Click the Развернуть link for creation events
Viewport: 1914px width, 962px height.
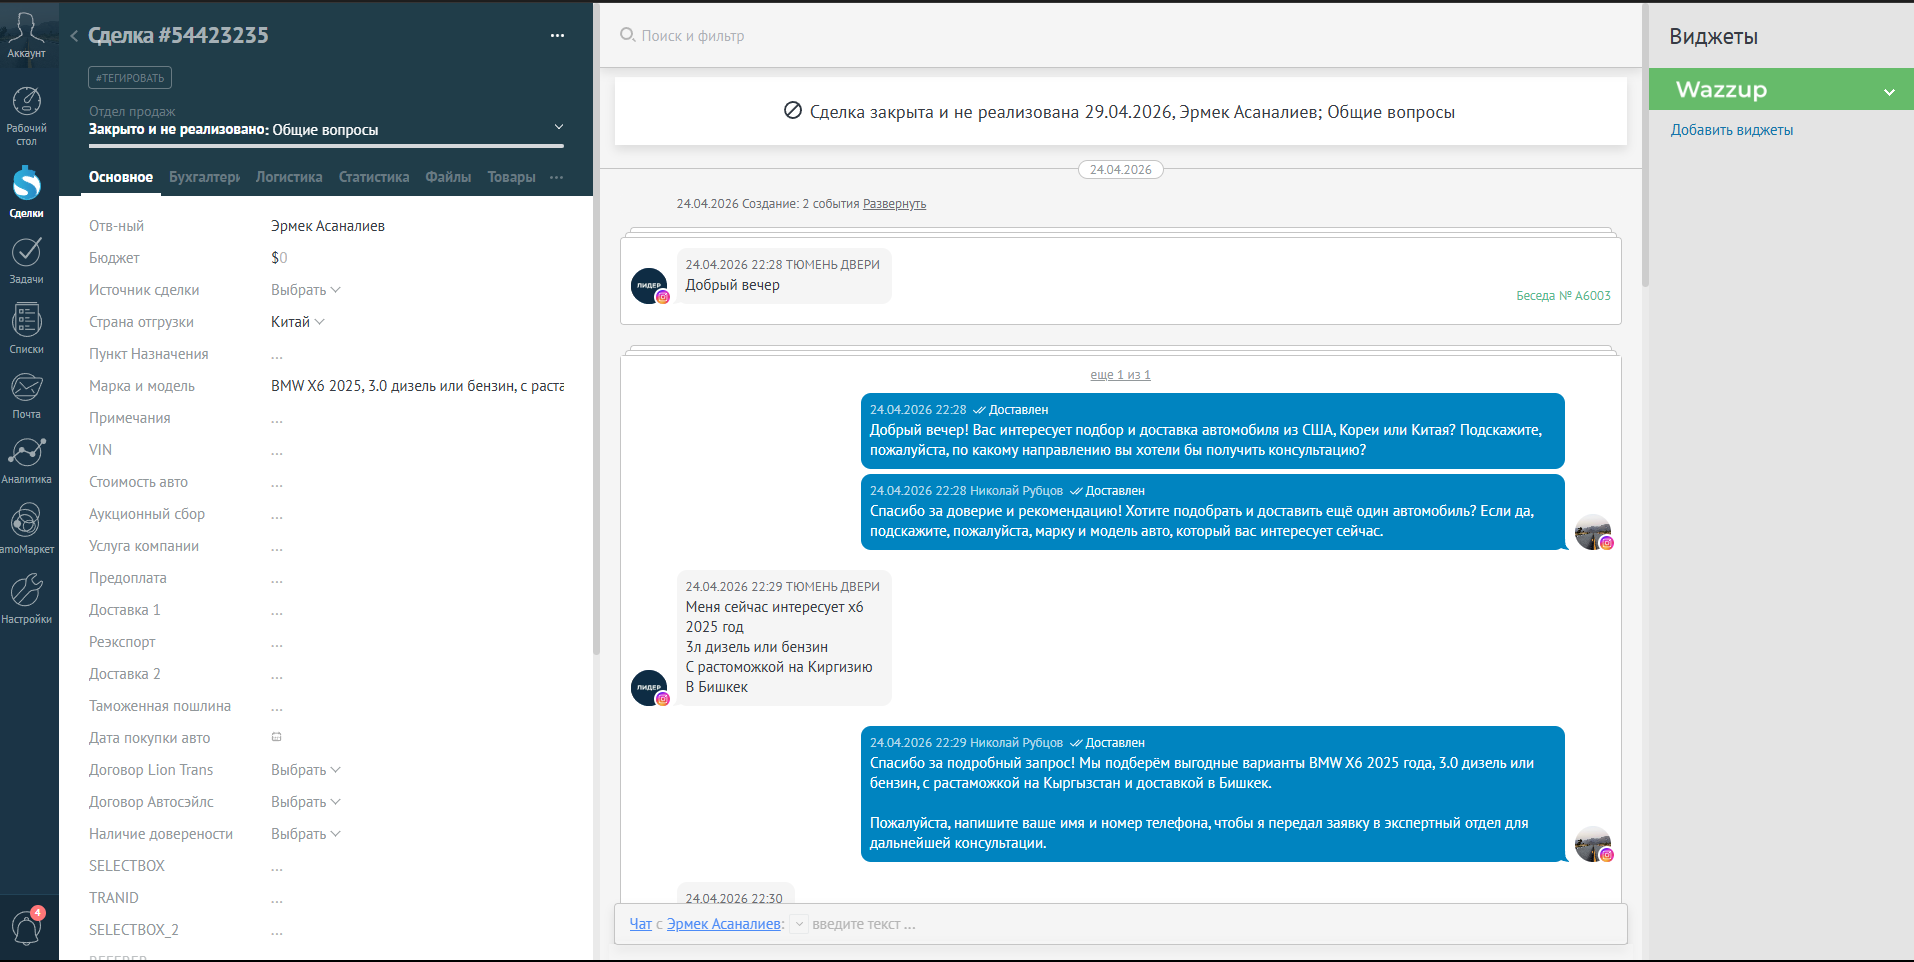(x=894, y=204)
